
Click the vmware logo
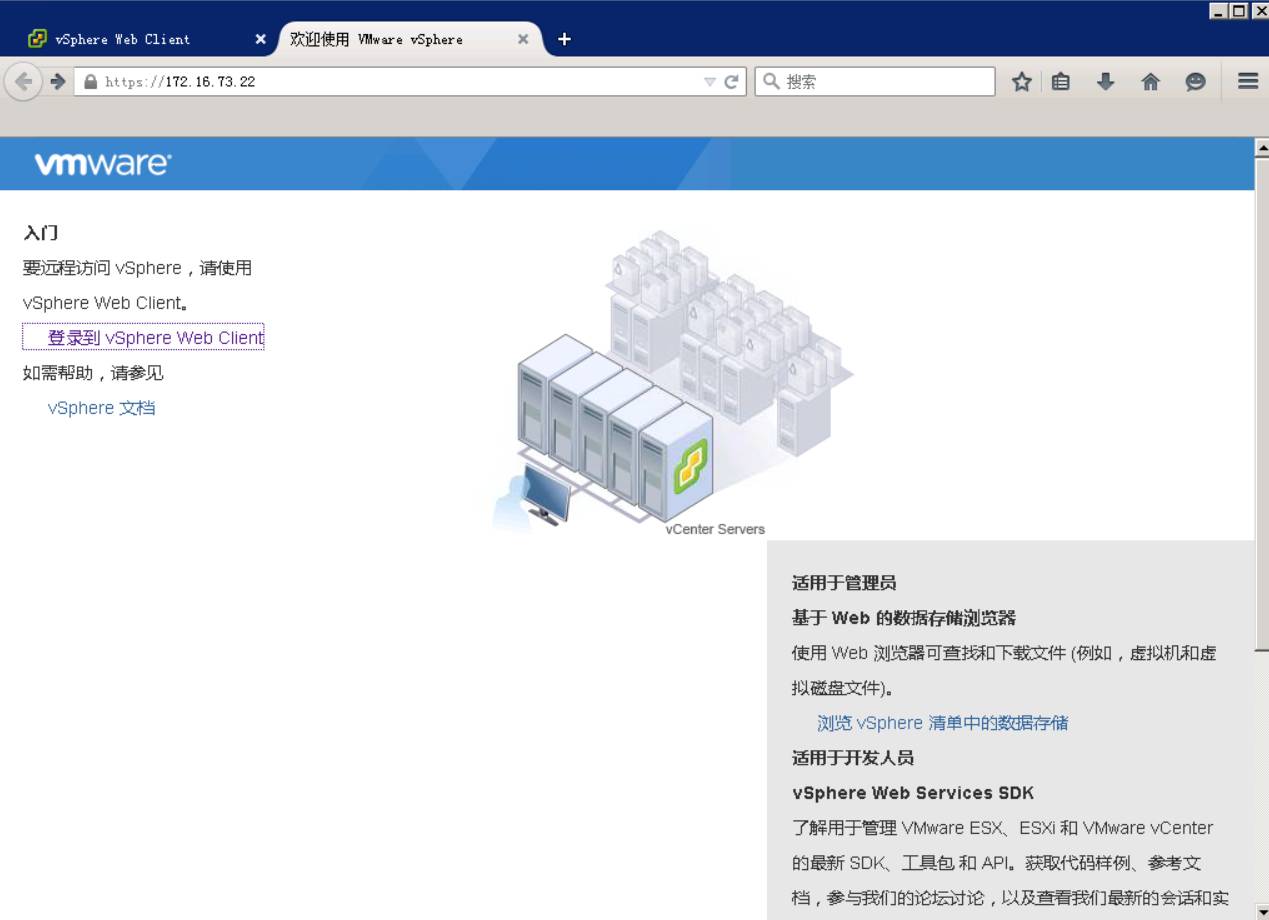click(103, 164)
